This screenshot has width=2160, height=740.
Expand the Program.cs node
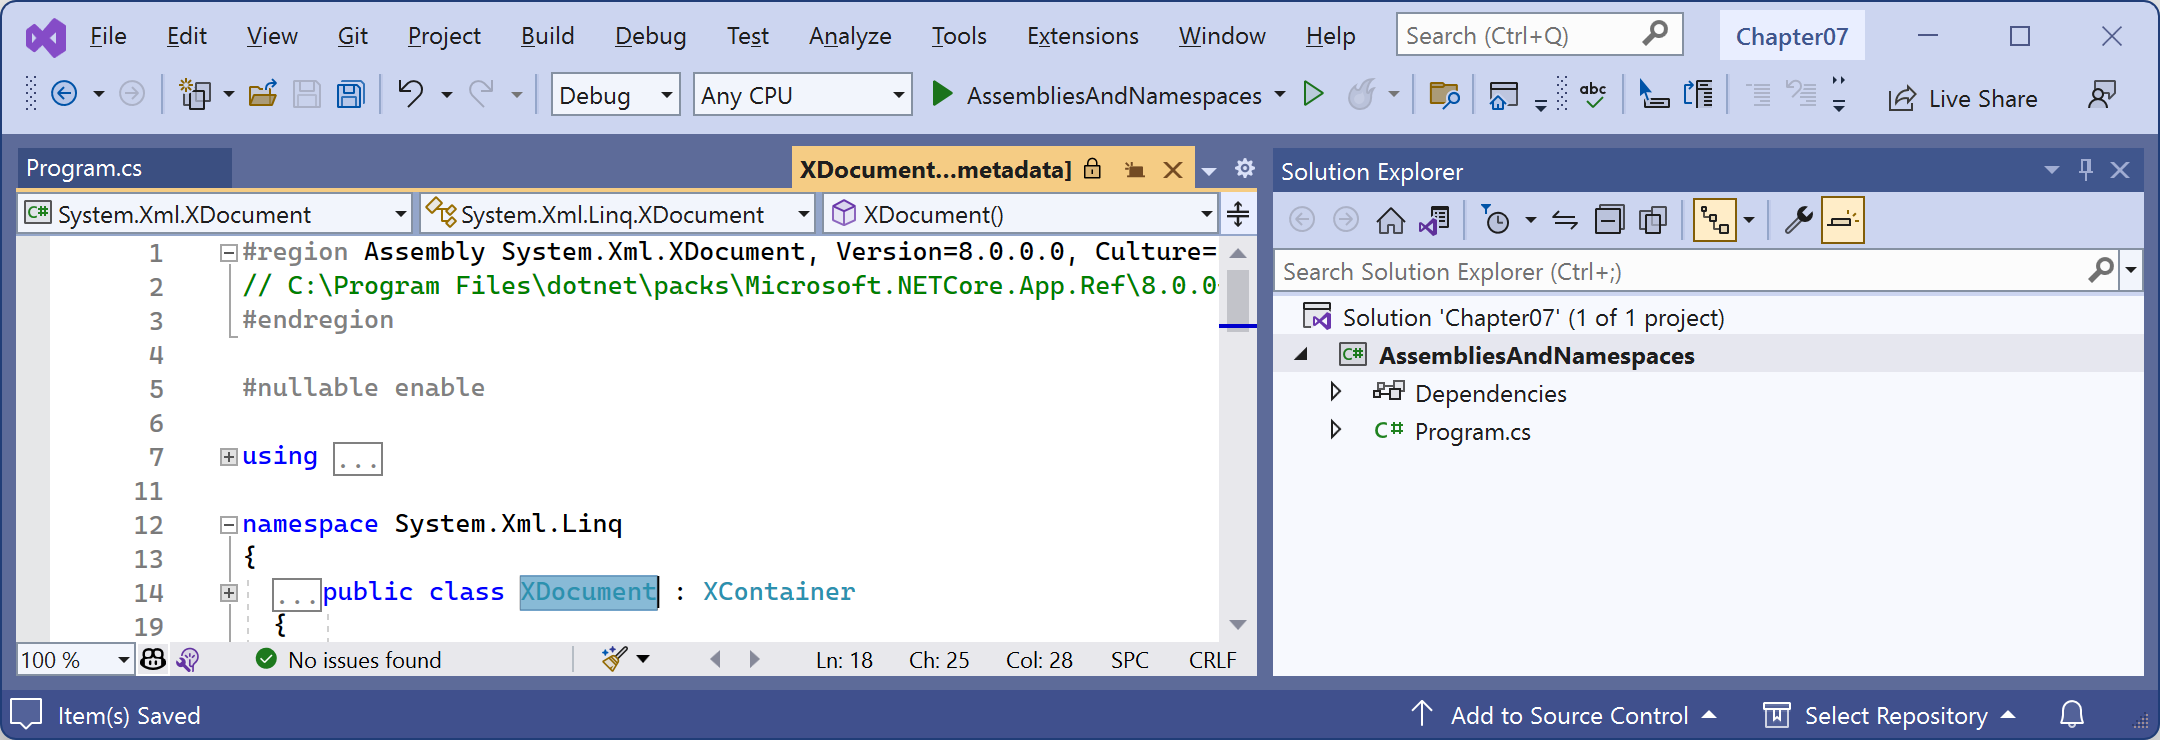pyautogui.click(x=1335, y=430)
